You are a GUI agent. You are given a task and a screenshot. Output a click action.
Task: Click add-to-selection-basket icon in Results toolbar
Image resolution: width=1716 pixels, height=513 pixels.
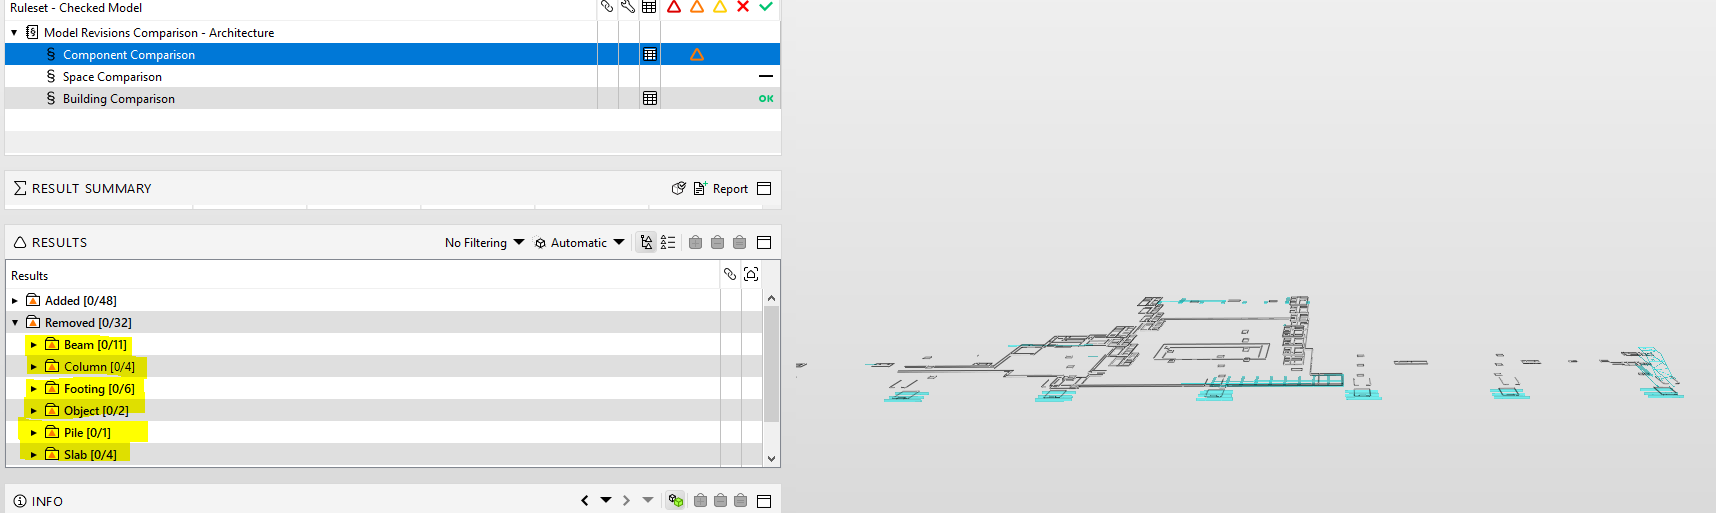[696, 242]
